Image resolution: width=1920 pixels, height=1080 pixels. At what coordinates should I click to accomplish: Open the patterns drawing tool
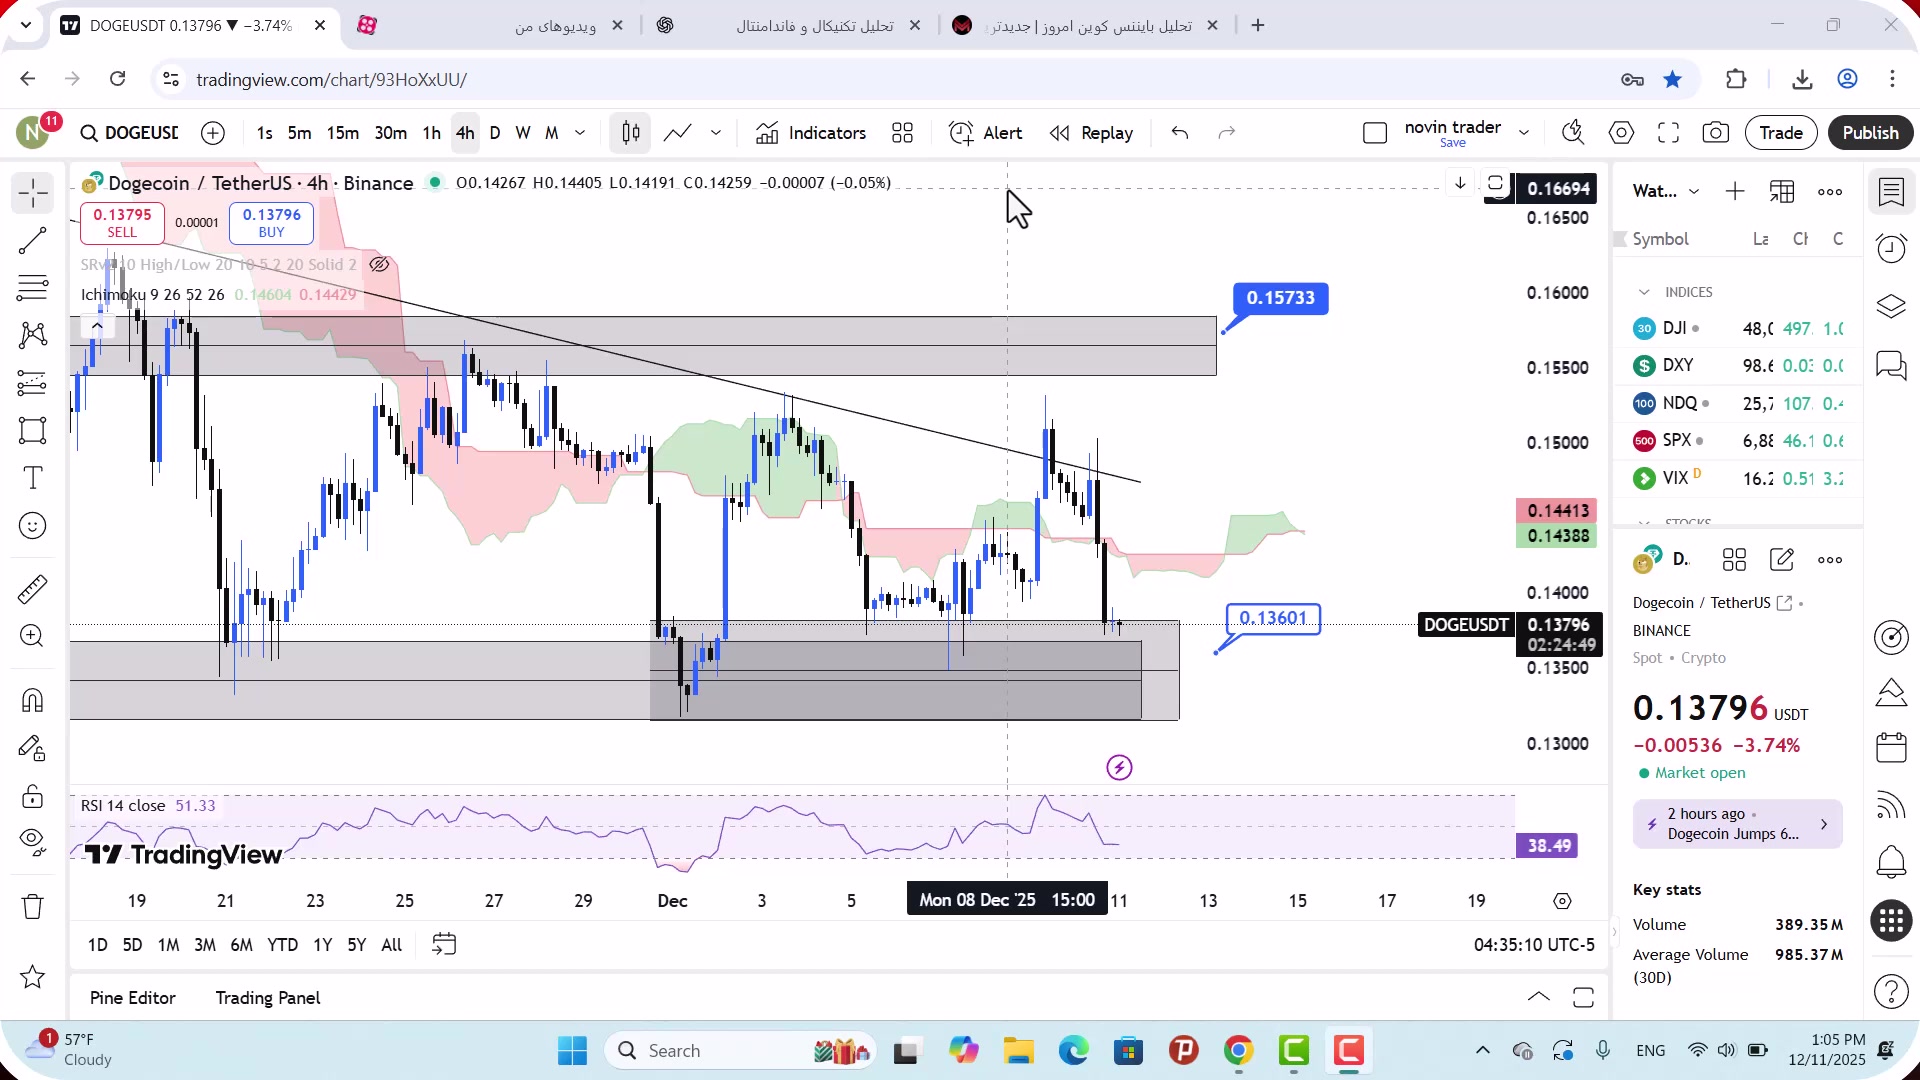(x=32, y=335)
